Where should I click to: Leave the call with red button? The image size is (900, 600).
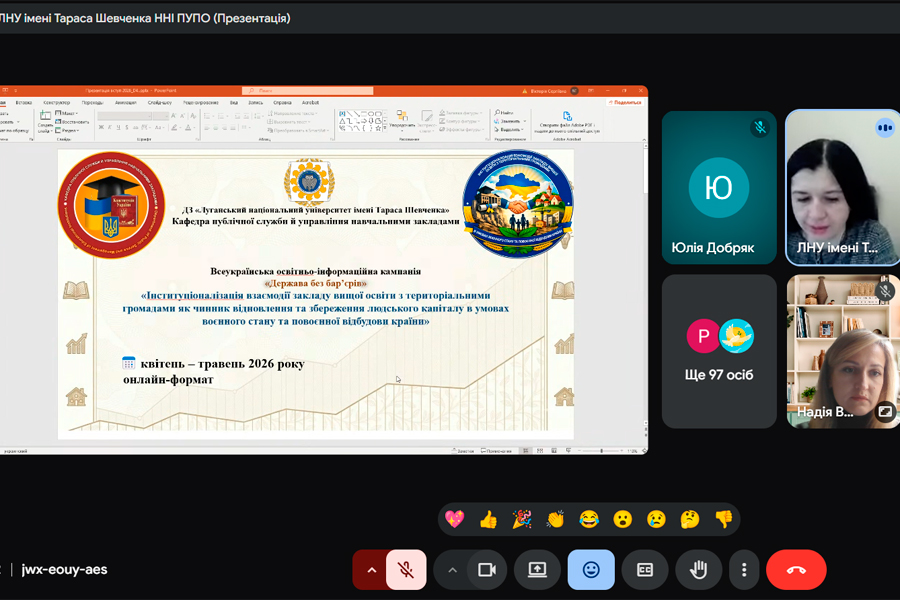click(796, 570)
